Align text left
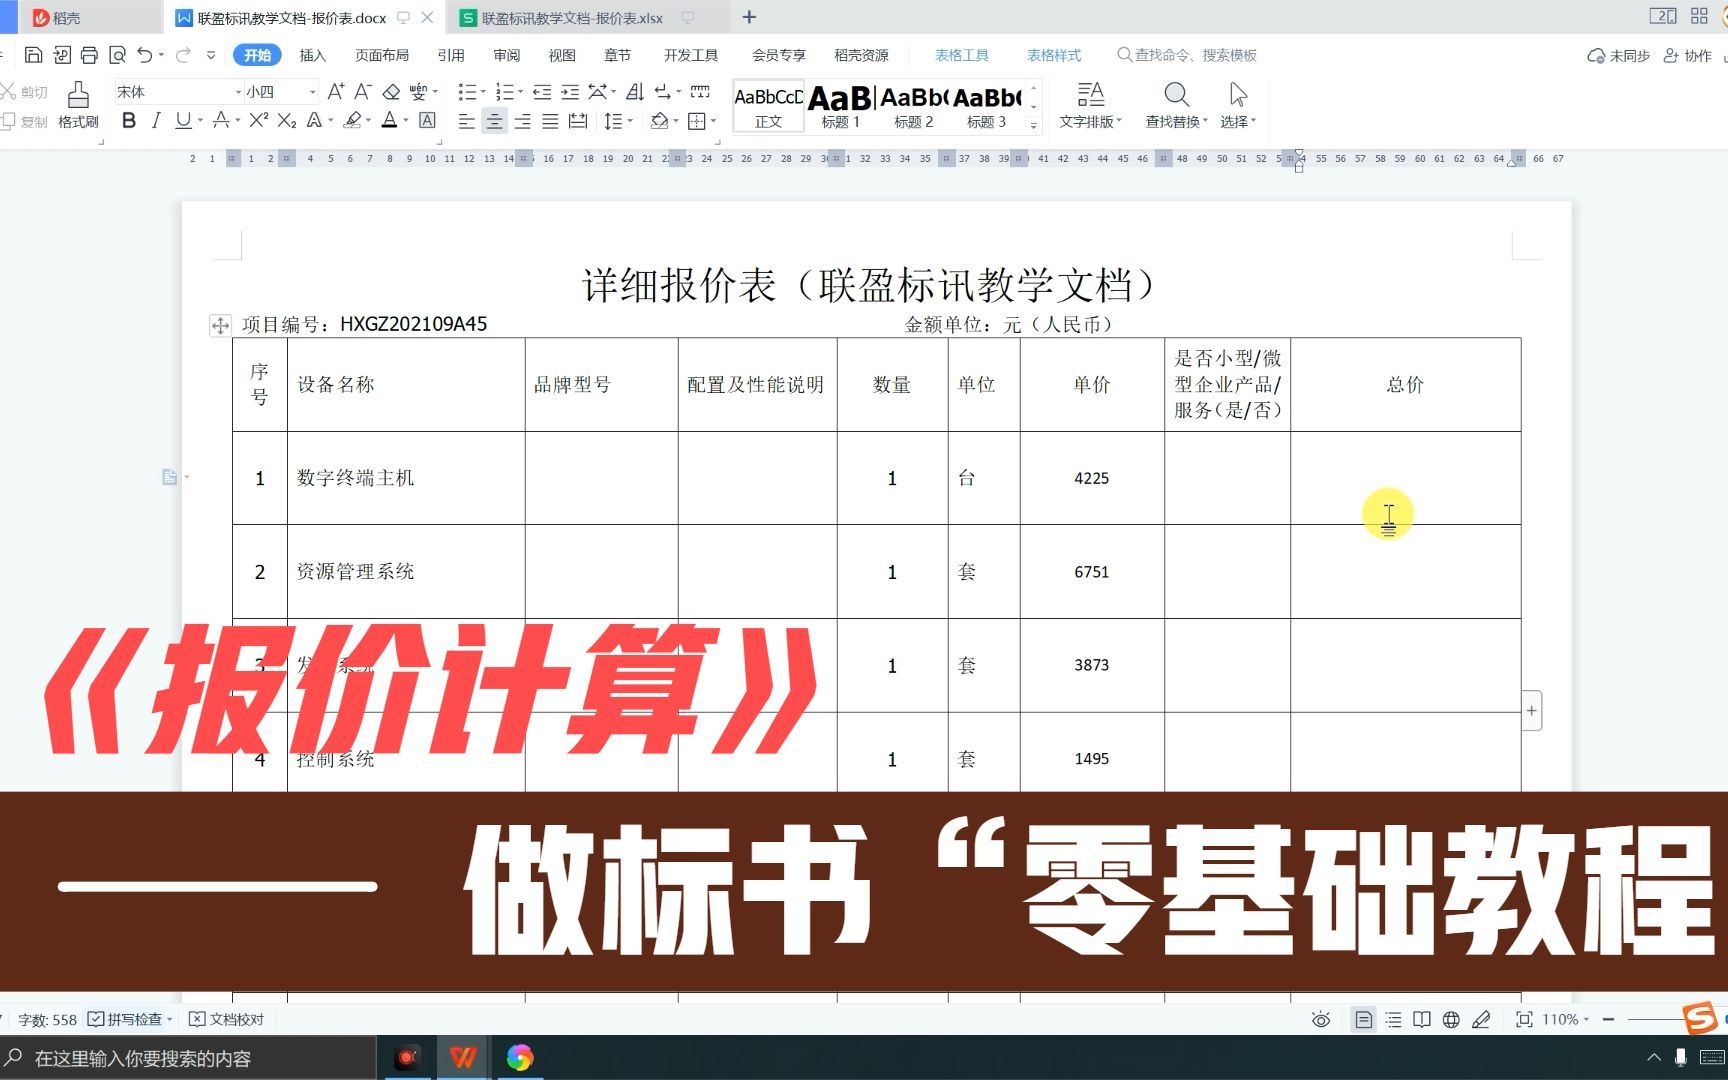The height and width of the screenshot is (1080, 1728). click(467, 121)
